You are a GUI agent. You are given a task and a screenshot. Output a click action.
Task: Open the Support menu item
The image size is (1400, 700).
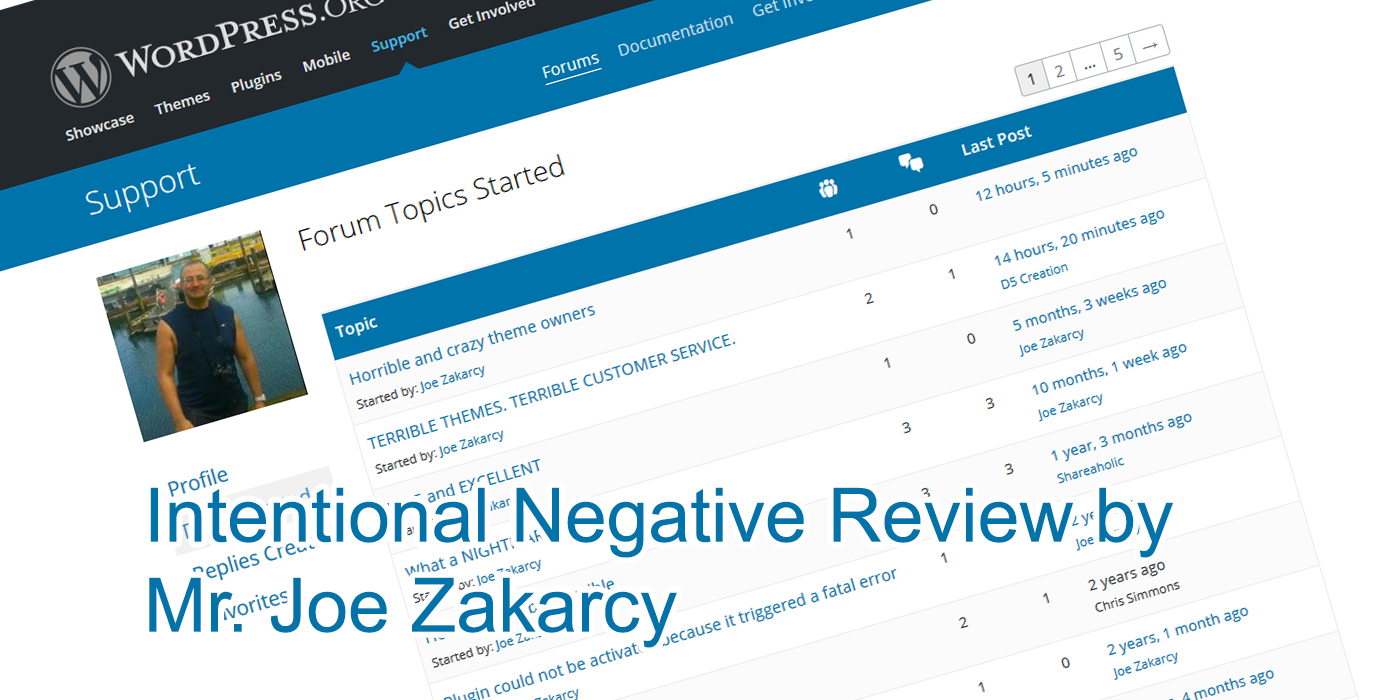click(399, 40)
